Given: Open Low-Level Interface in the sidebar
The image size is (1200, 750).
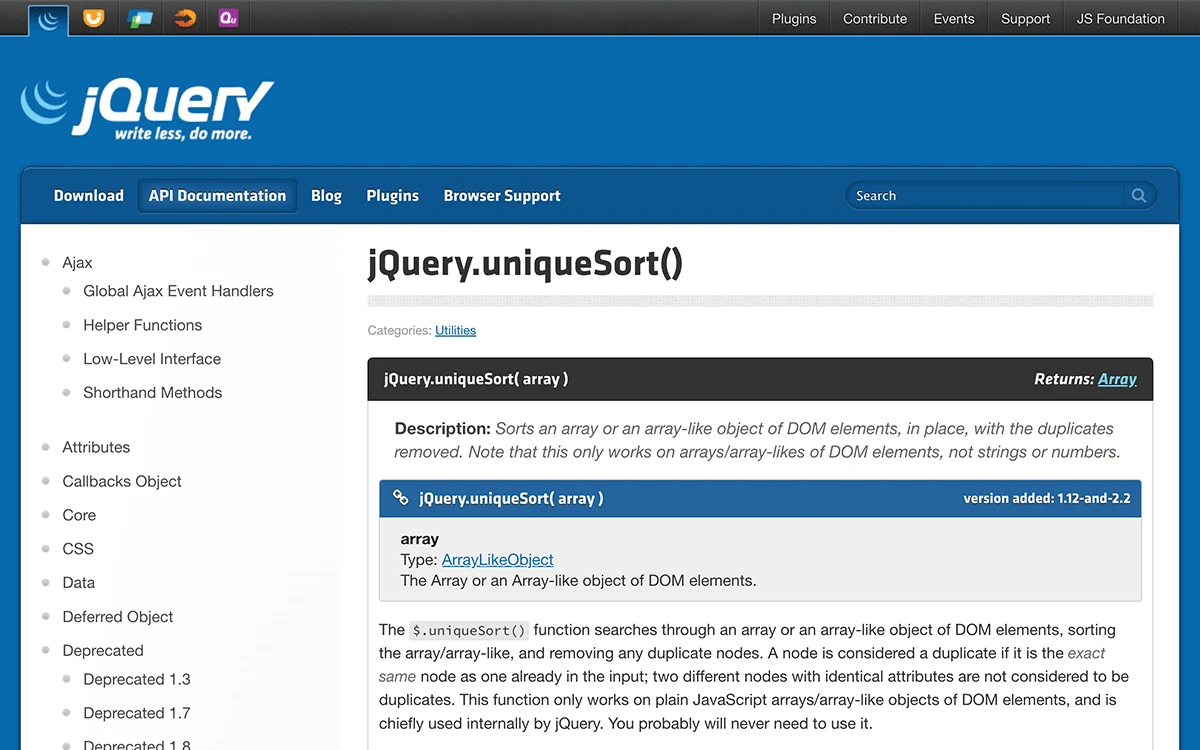Looking at the screenshot, I should (152, 359).
